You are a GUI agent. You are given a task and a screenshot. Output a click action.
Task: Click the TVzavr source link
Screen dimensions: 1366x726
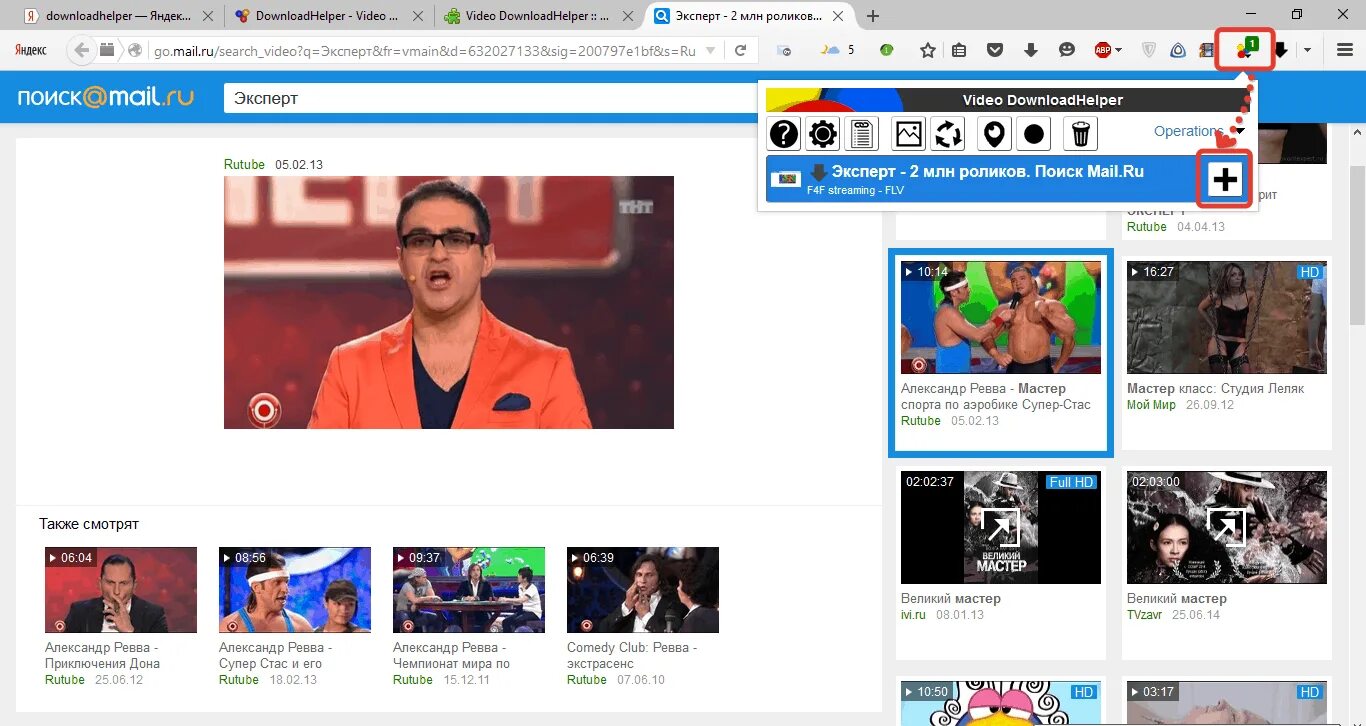click(x=1145, y=615)
